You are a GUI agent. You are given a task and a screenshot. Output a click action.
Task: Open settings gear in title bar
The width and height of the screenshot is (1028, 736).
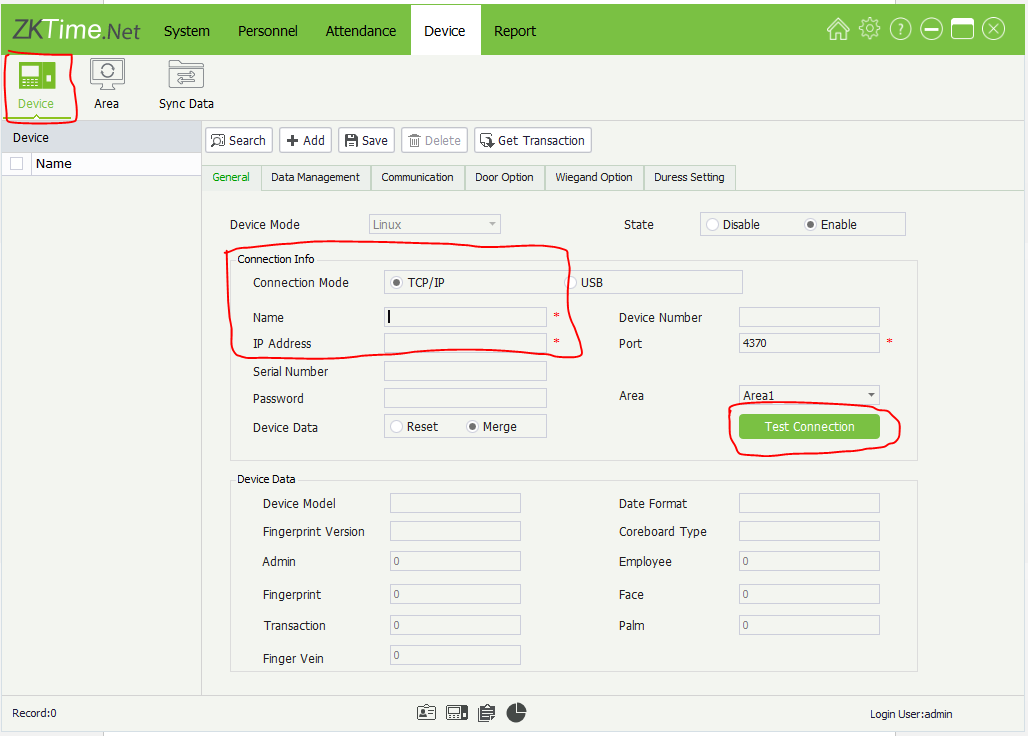tap(869, 30)
